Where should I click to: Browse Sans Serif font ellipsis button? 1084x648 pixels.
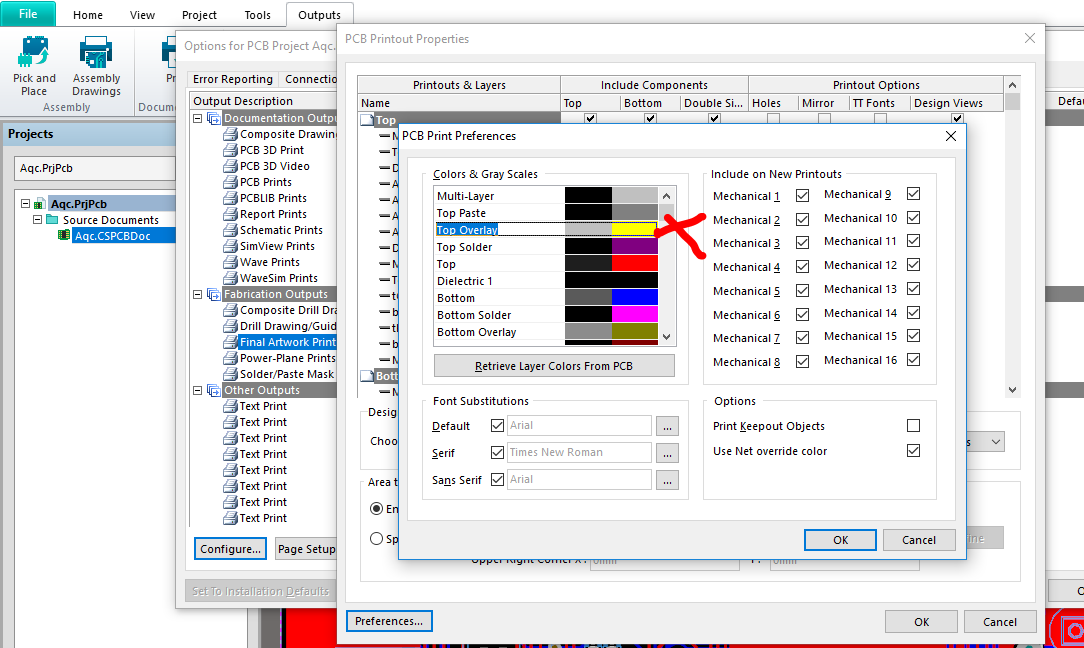click(x=667, y=480)
